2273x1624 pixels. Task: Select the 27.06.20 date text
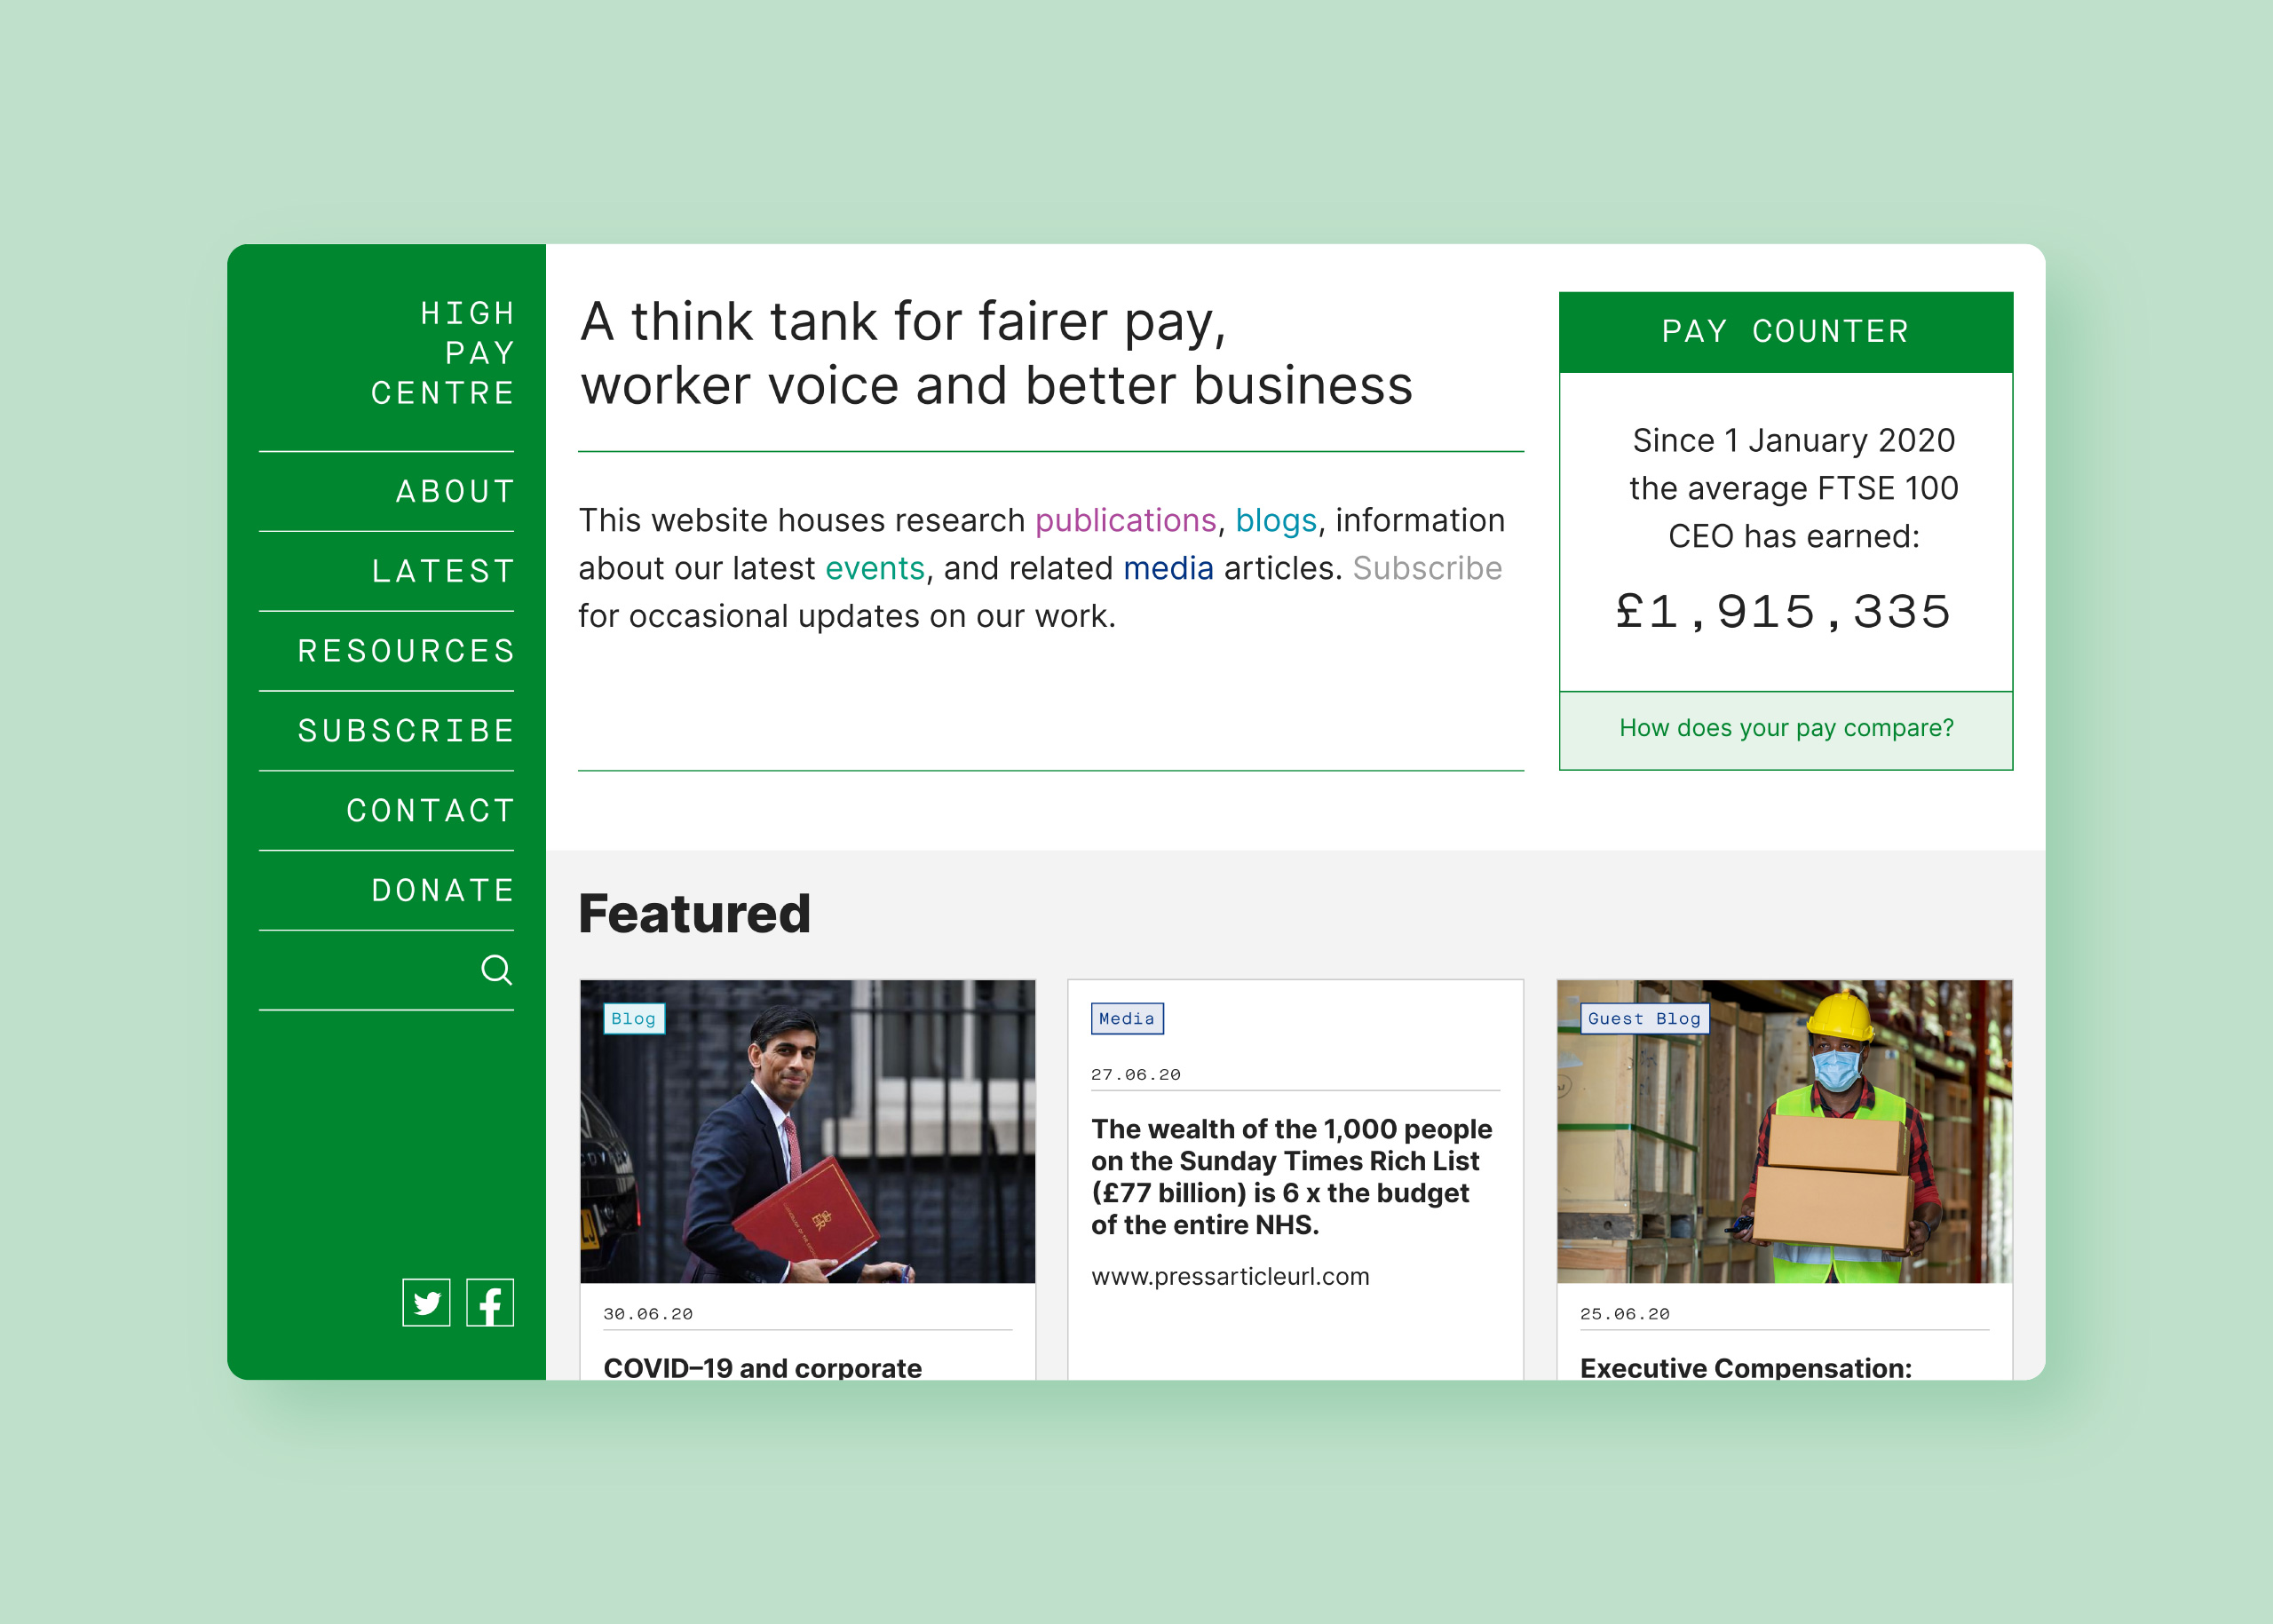tap(1136, 1075)
